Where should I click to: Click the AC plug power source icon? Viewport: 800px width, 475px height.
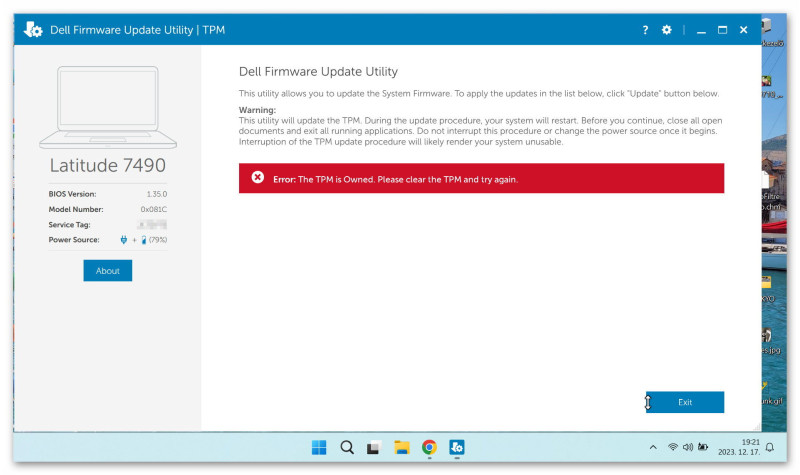pyautogui.click(x=123, y=240)
